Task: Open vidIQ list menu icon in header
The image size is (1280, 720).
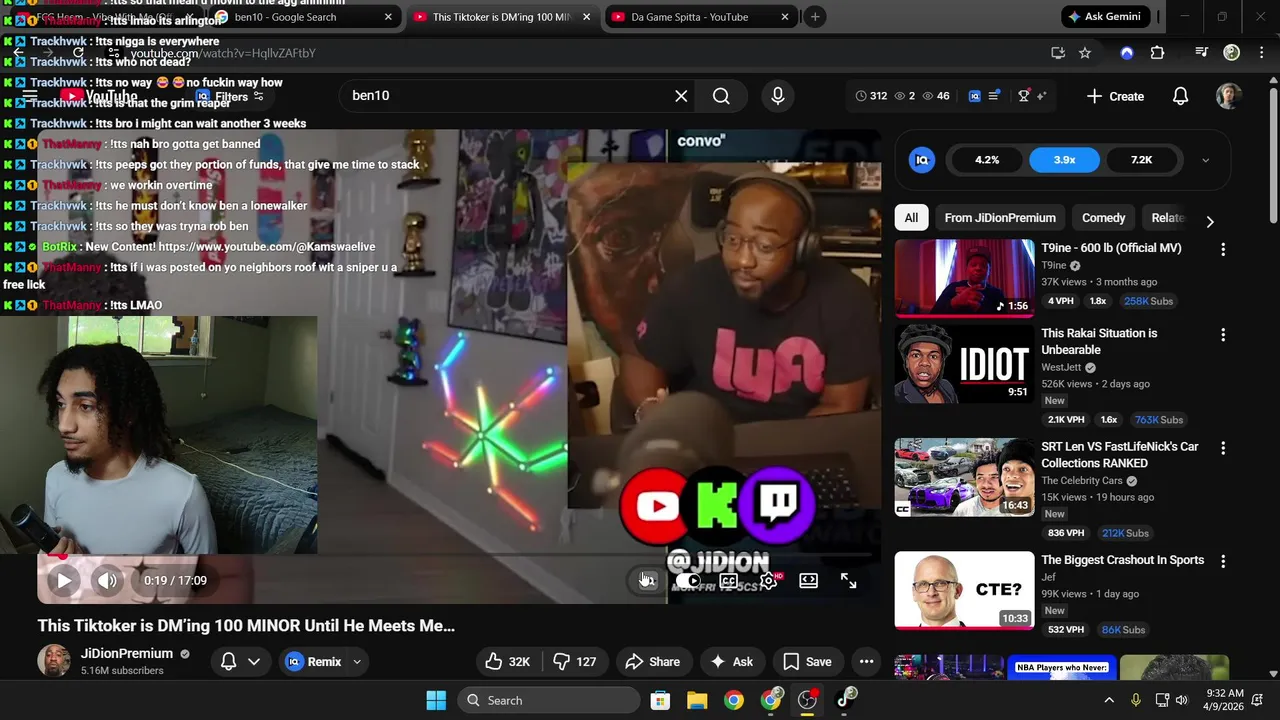Action: click(x=994, y=96)
